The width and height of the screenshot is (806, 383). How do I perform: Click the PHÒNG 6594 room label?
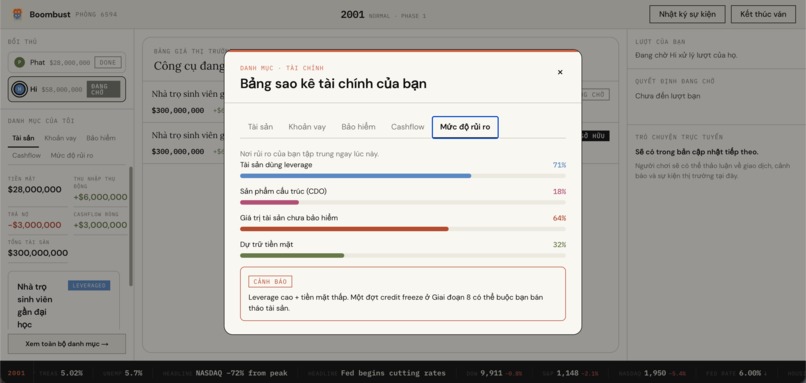[x=96, y=14]
